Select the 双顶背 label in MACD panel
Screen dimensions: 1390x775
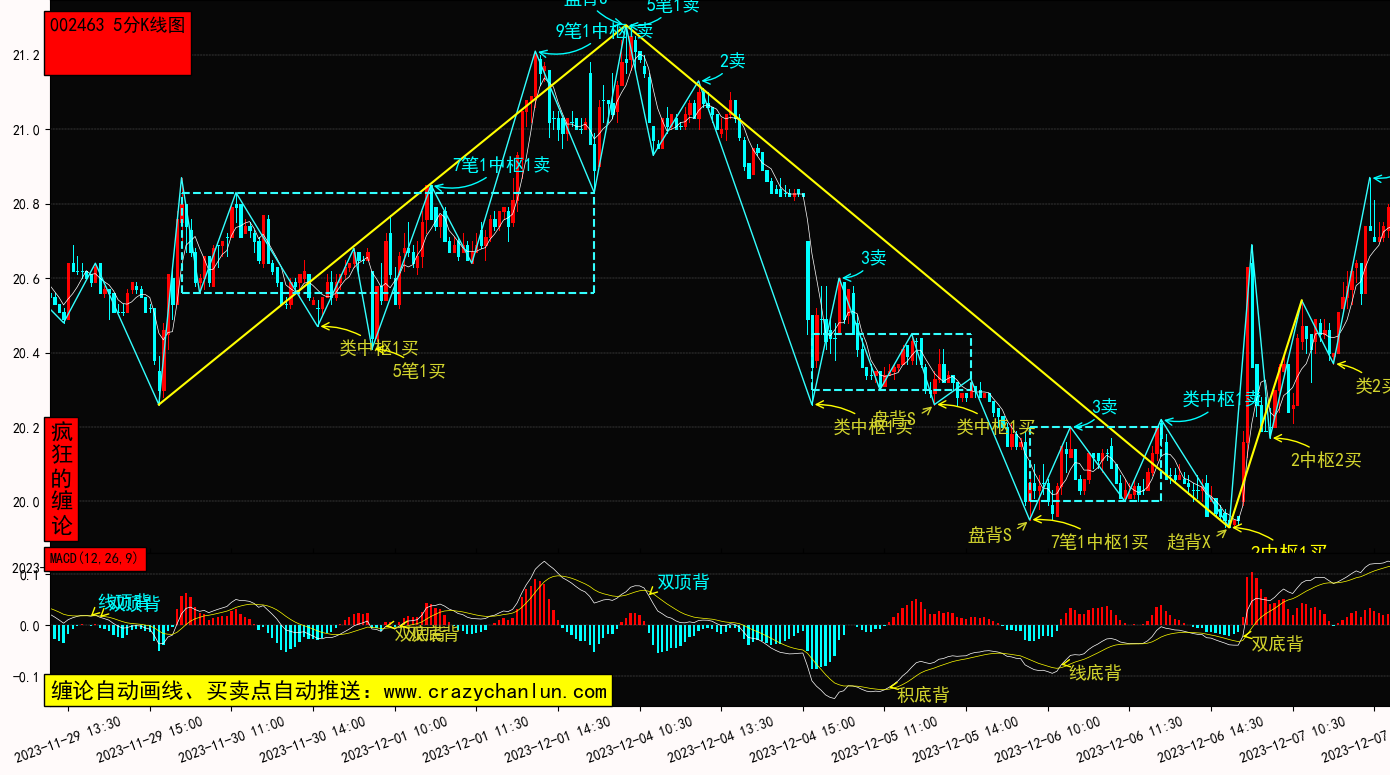tap(683, 582)
